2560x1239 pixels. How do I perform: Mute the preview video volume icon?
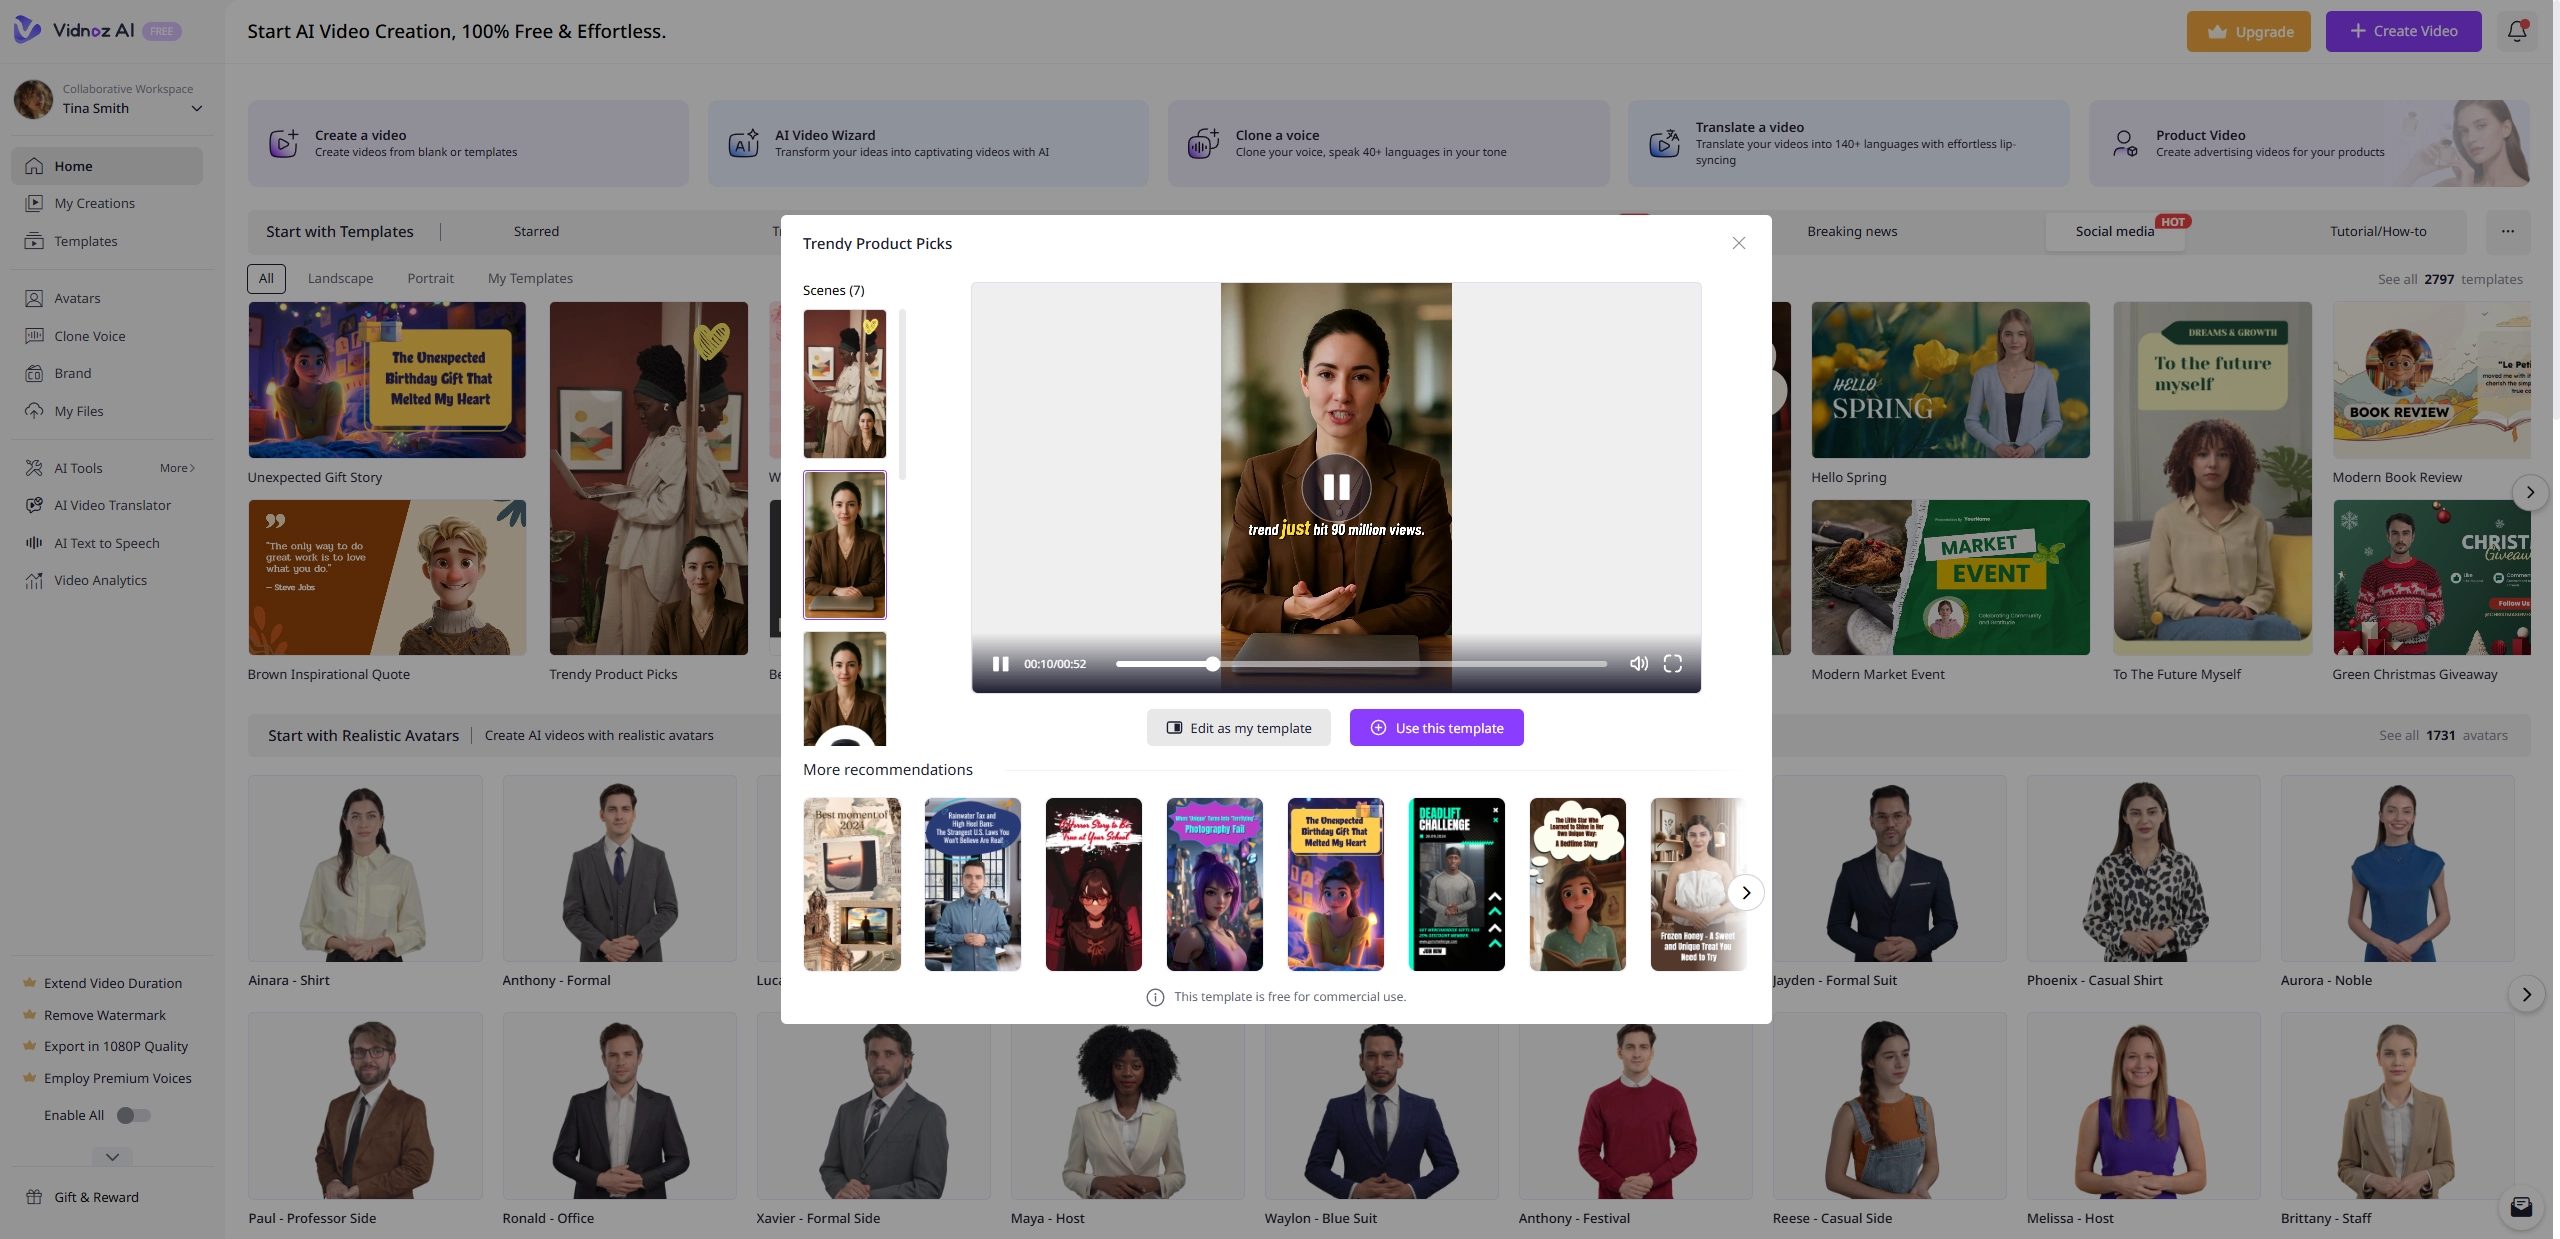click(x=1638, y=664)
